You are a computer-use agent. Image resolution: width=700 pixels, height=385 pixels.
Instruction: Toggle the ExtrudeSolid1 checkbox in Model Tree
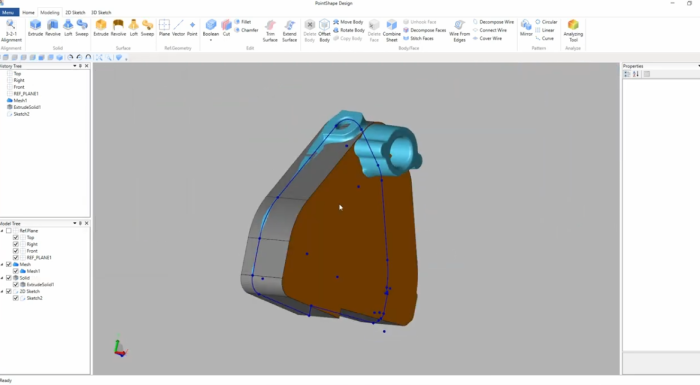point(16,285)
